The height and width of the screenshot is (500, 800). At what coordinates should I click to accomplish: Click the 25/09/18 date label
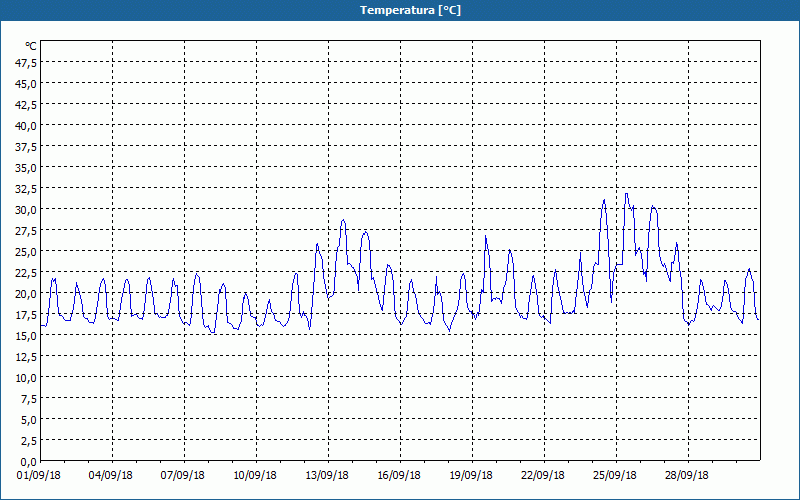(615, 476)
